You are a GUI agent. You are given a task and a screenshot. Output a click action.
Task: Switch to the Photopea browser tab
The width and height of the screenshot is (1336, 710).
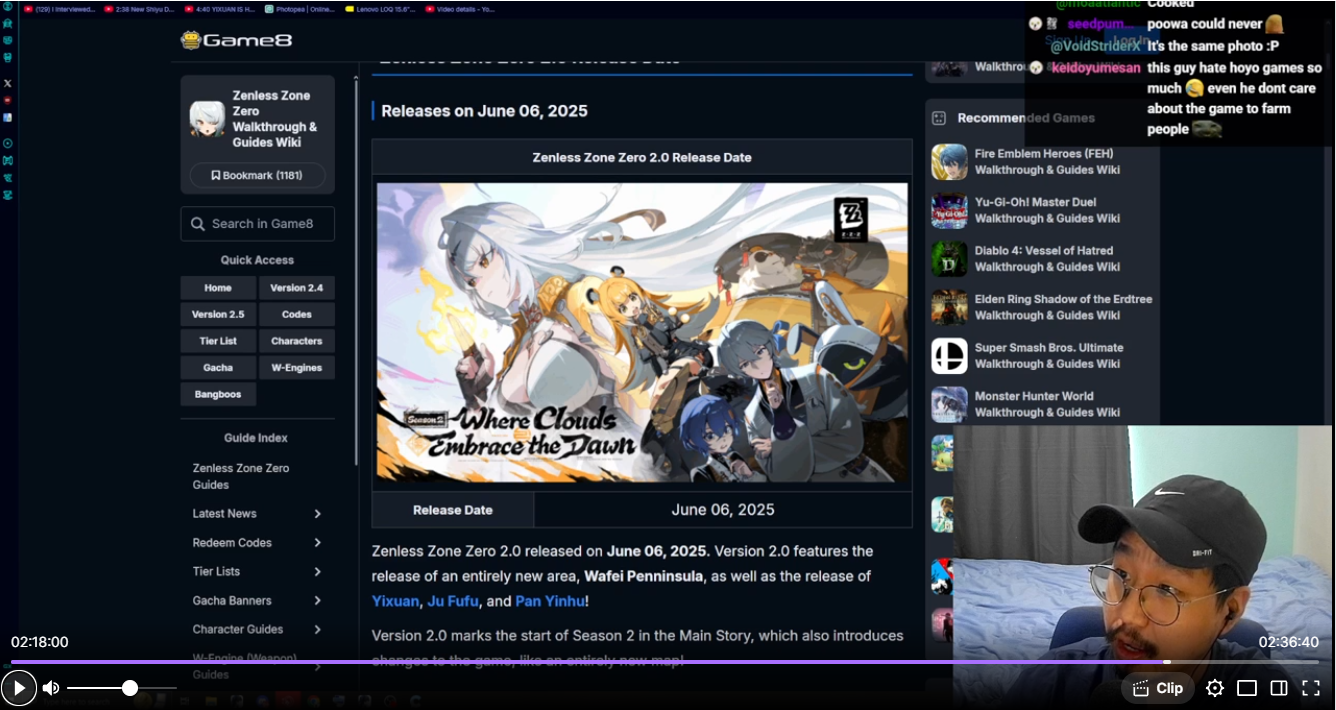(x=300, y=9)
